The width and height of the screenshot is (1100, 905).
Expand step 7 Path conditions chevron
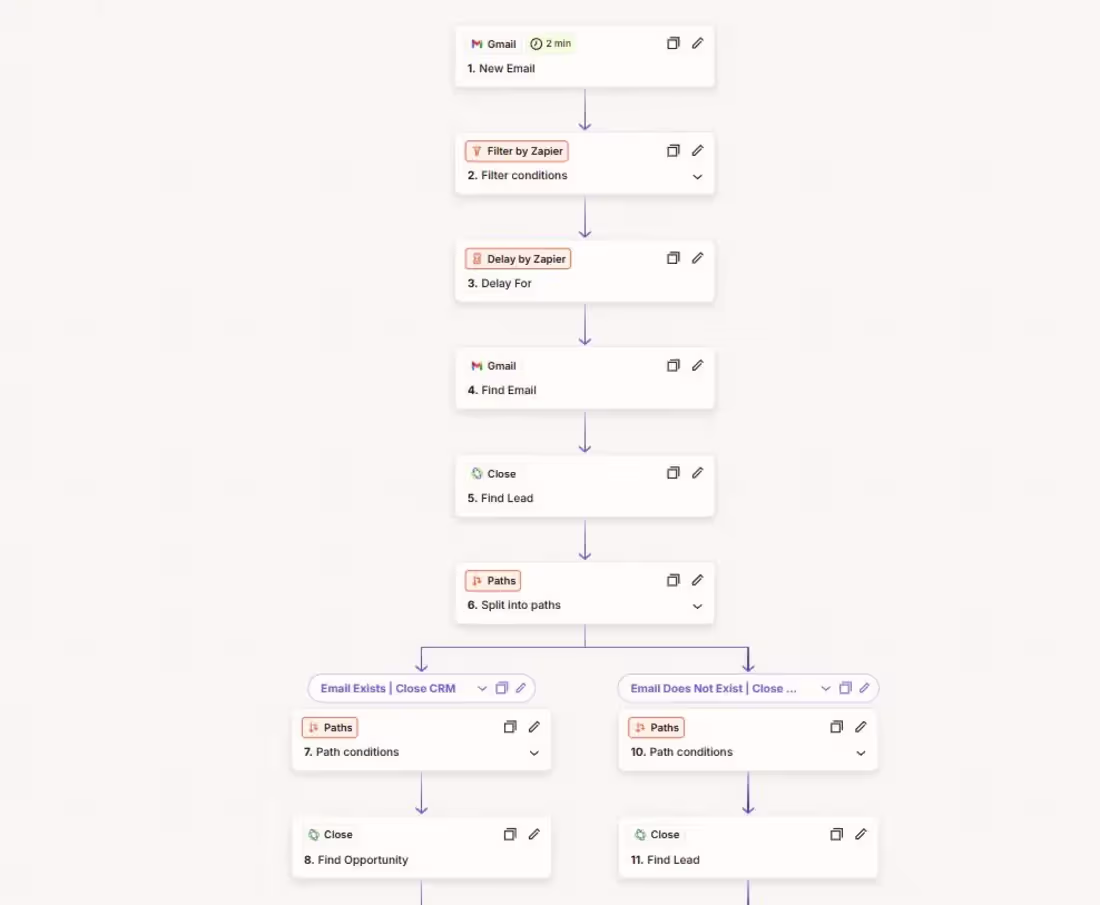pyautogui.click(x=534, y=753)
